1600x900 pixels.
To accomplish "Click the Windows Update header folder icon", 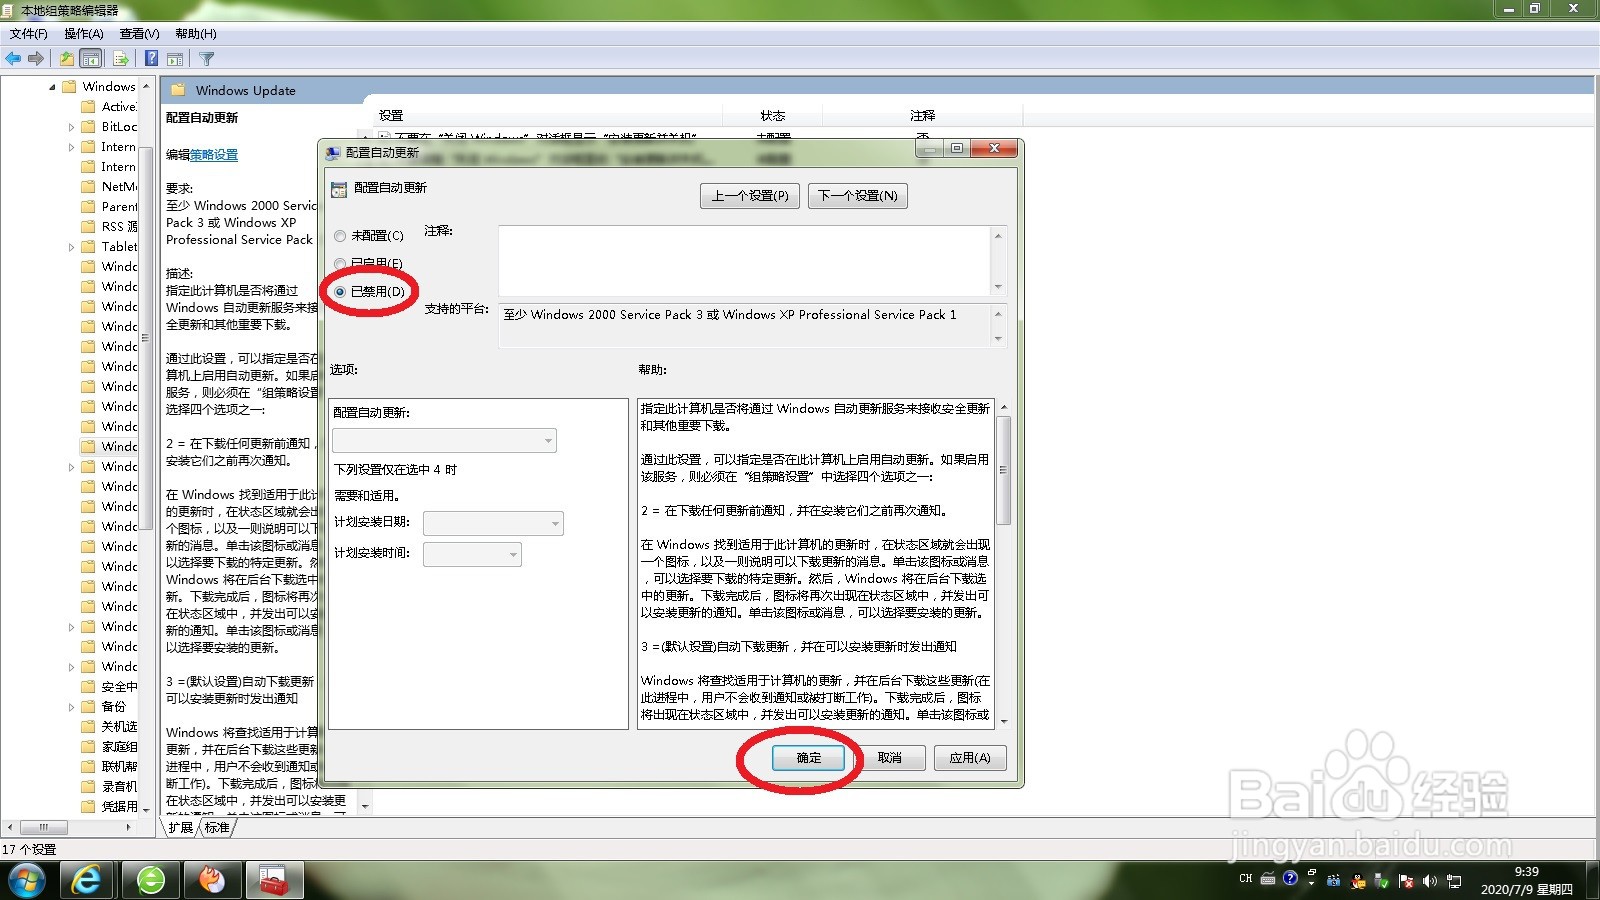I will click(178, 90).
